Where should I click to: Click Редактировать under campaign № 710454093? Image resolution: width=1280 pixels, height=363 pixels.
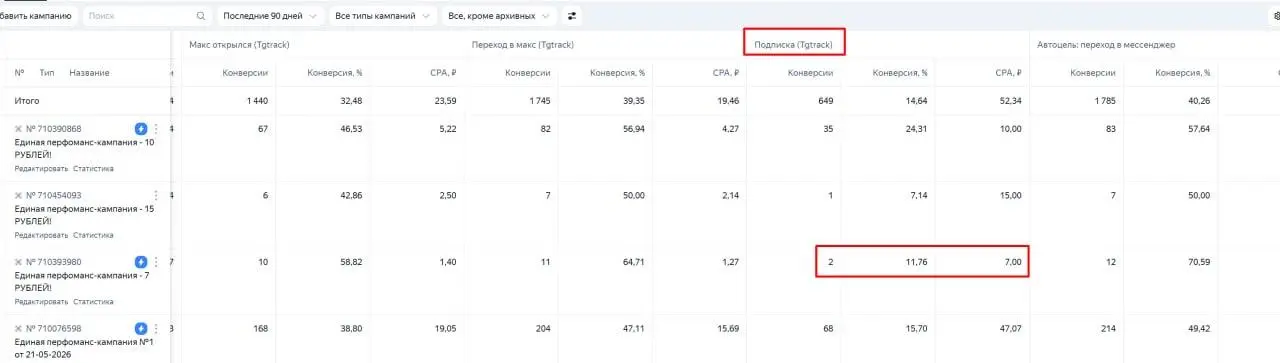pos(41,235)
